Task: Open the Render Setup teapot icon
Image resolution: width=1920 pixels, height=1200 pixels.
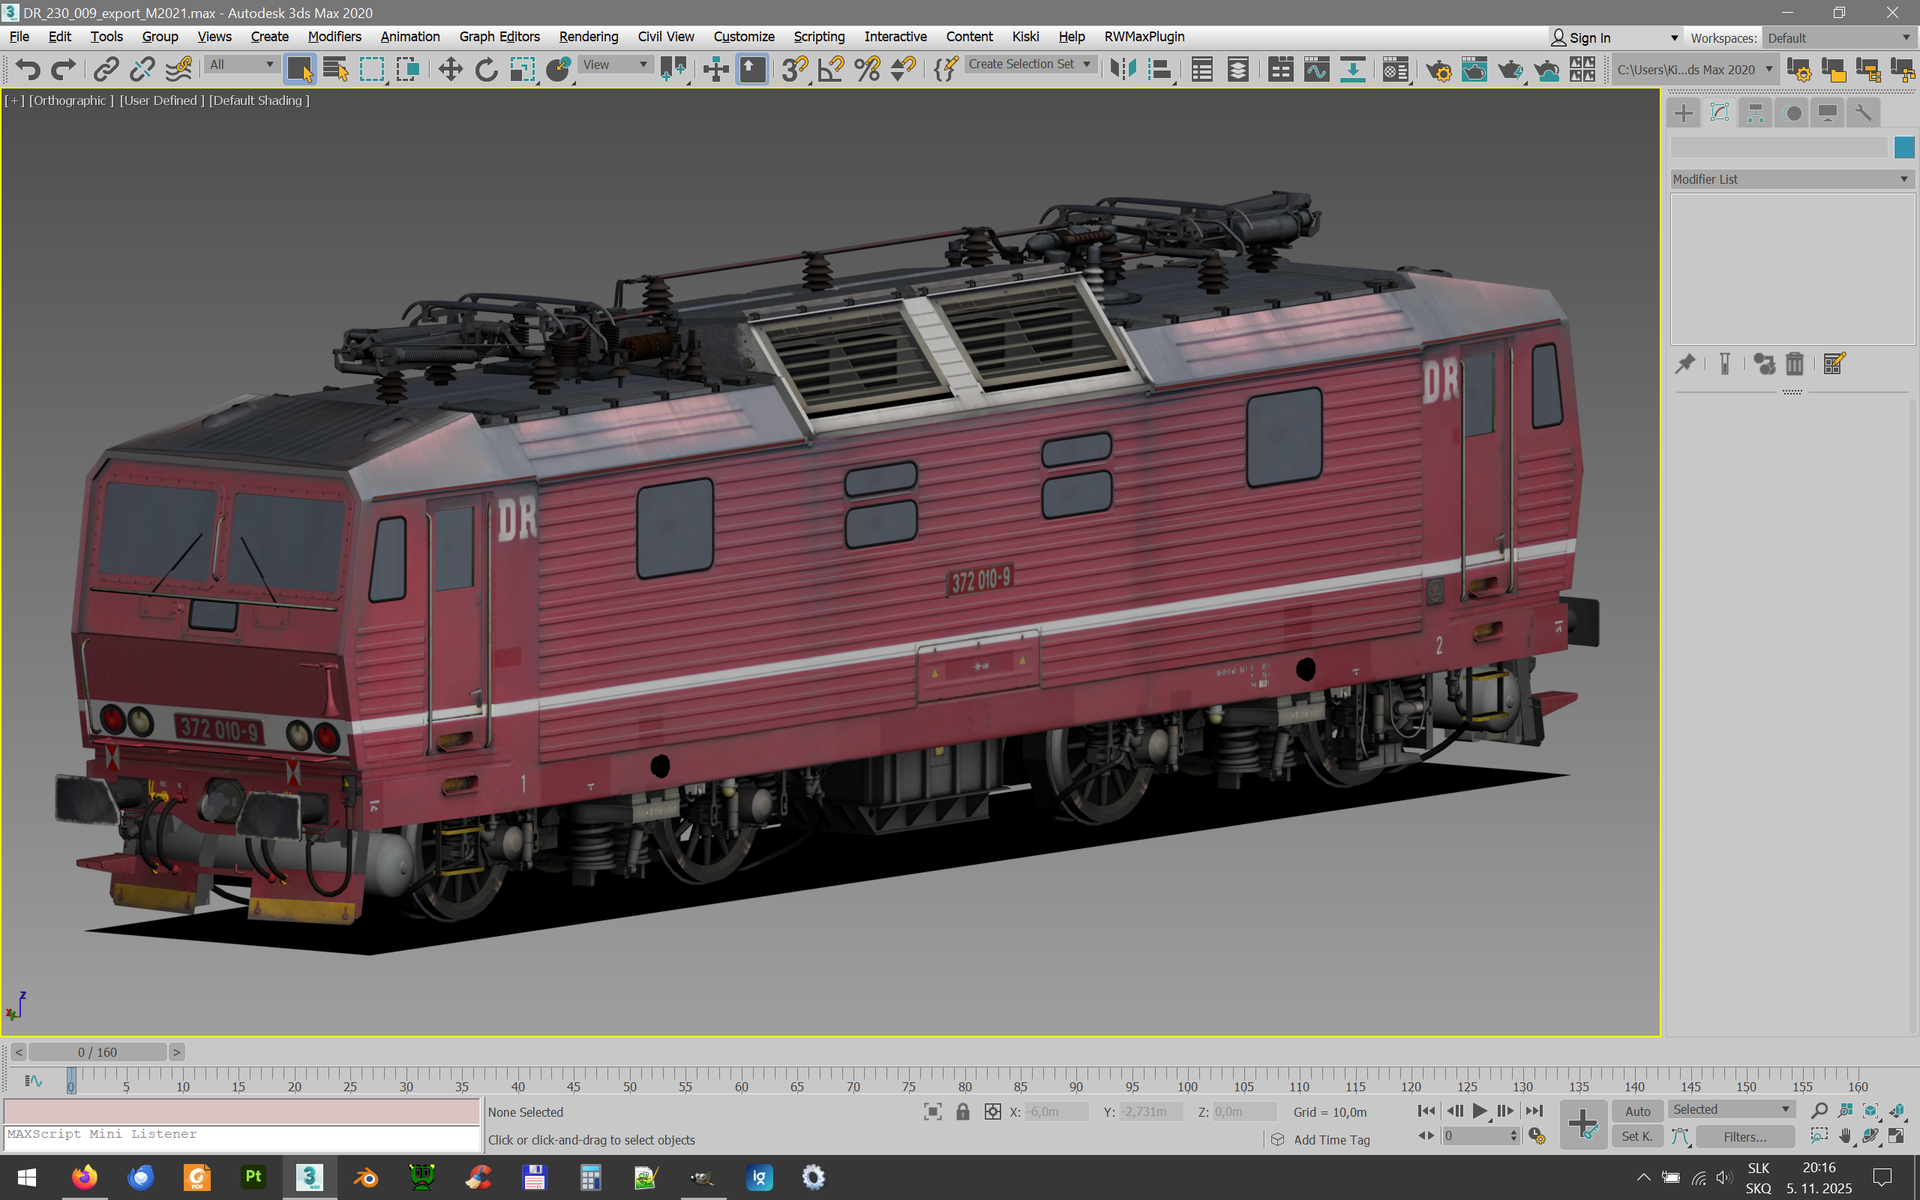Action: (x=1438, y=69)
